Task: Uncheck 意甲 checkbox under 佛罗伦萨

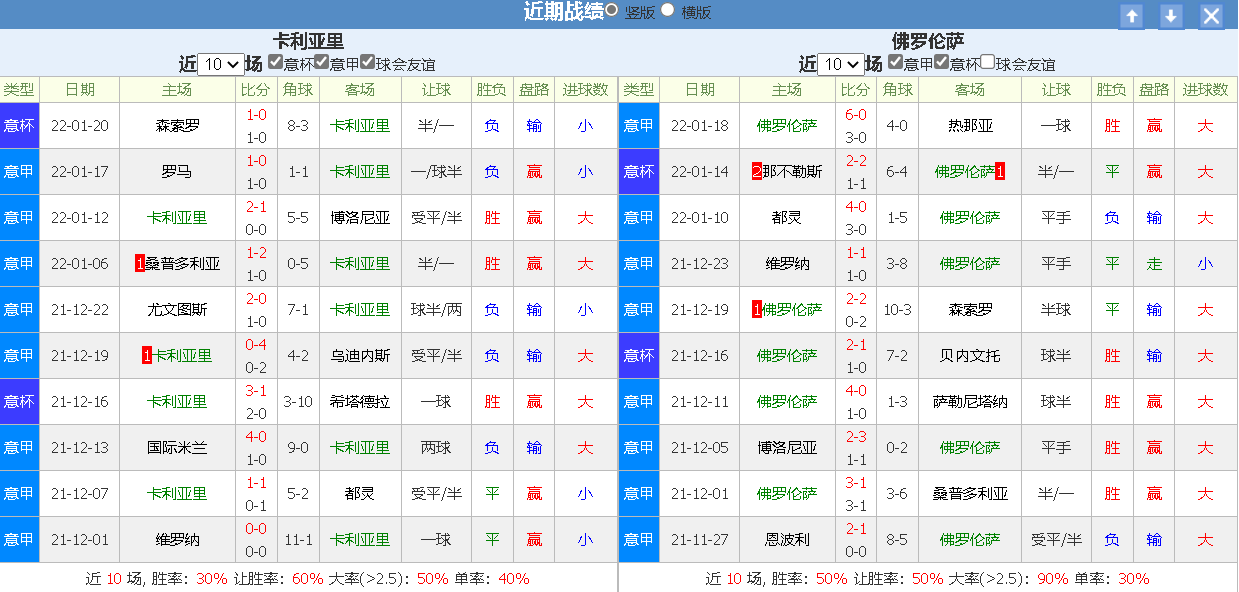Action: click(896, 62)
